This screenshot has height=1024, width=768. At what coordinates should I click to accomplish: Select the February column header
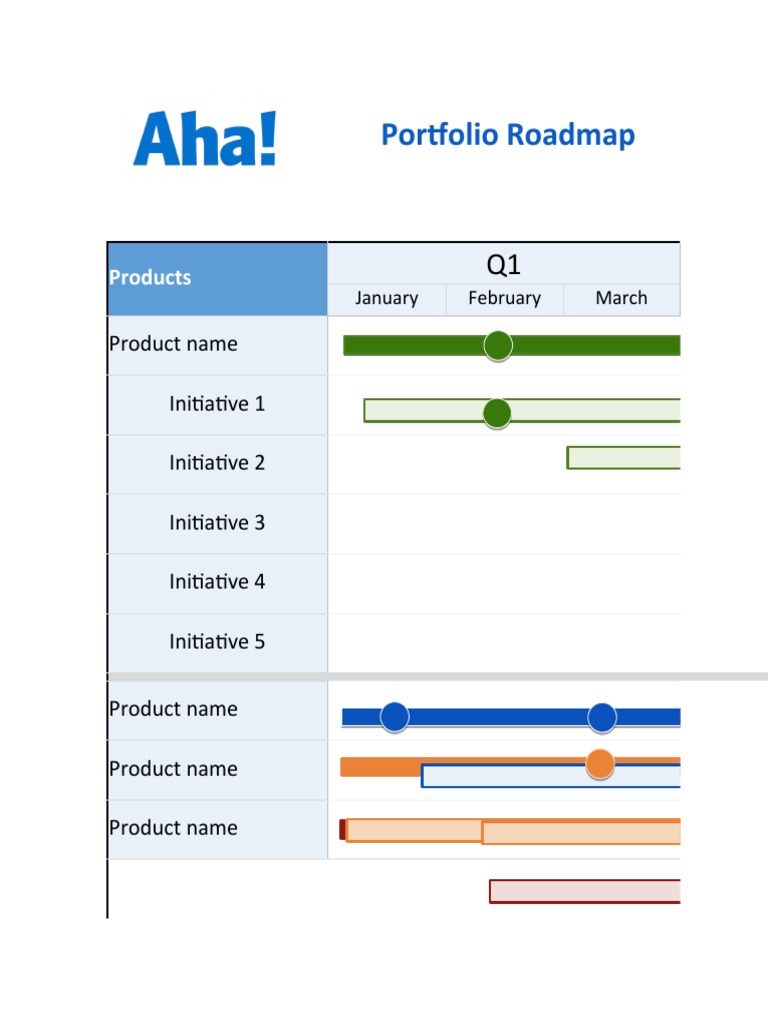click(x=504, y=299)
